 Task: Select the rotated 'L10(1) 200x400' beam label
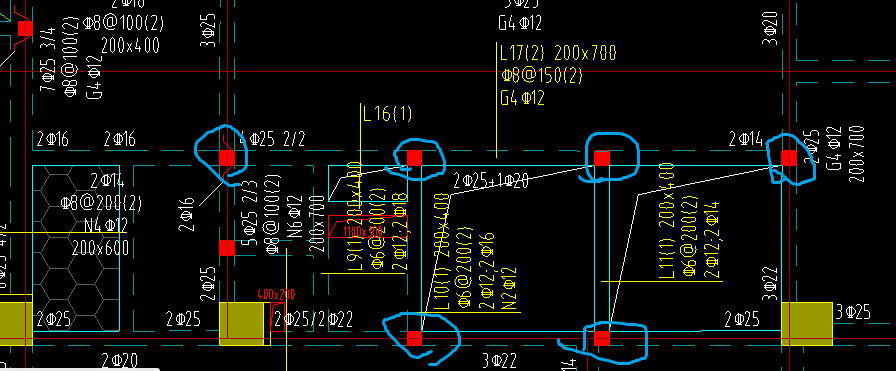pos(442,252)
